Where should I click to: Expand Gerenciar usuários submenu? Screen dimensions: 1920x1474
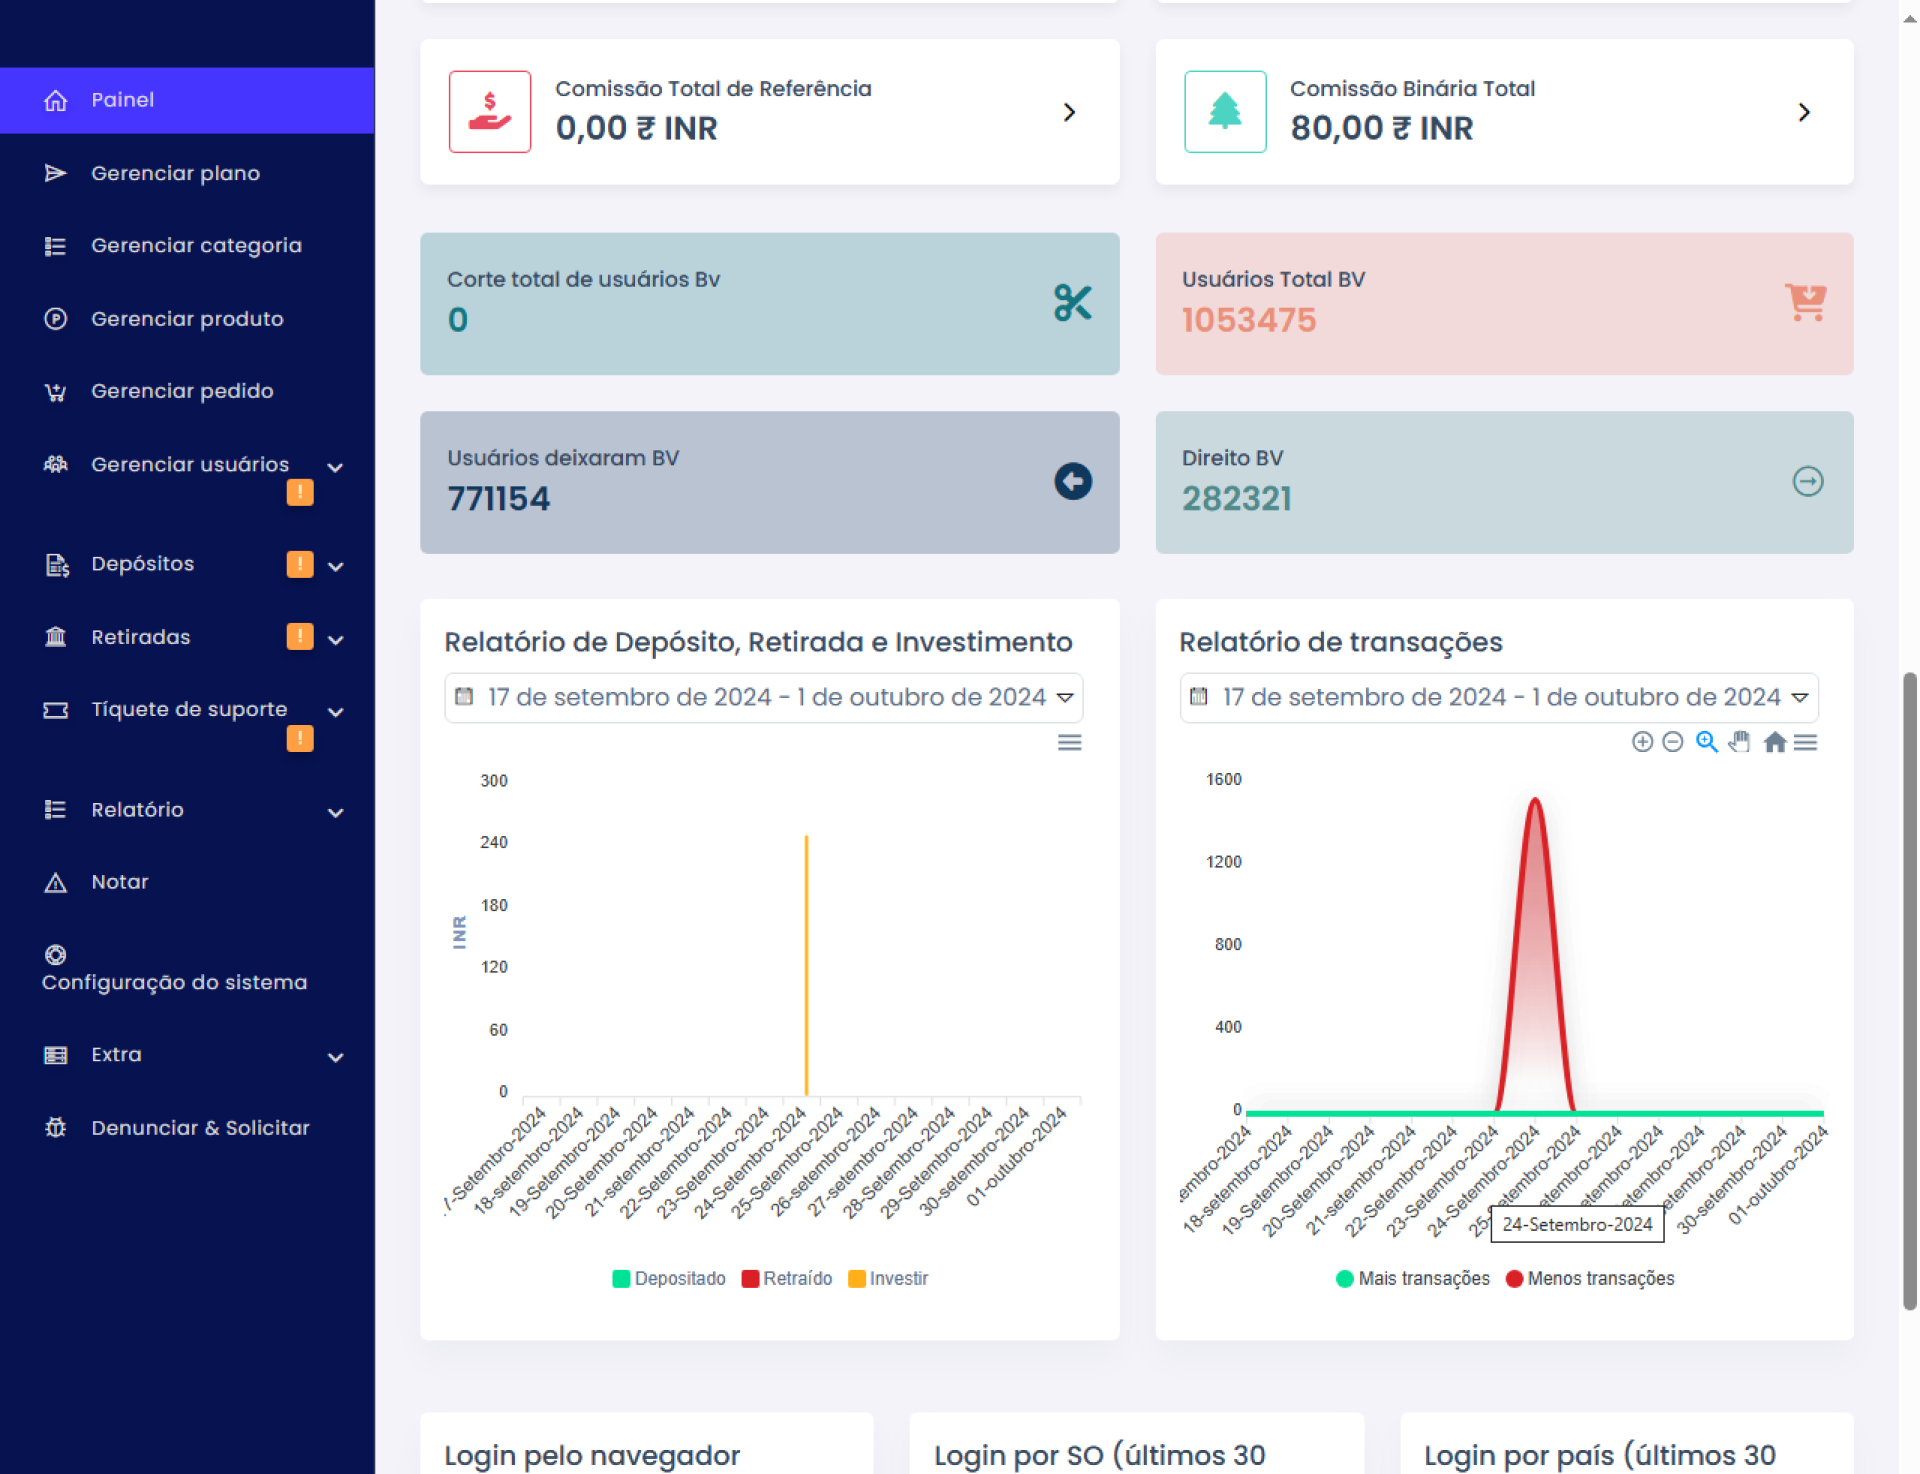(190, 465)
